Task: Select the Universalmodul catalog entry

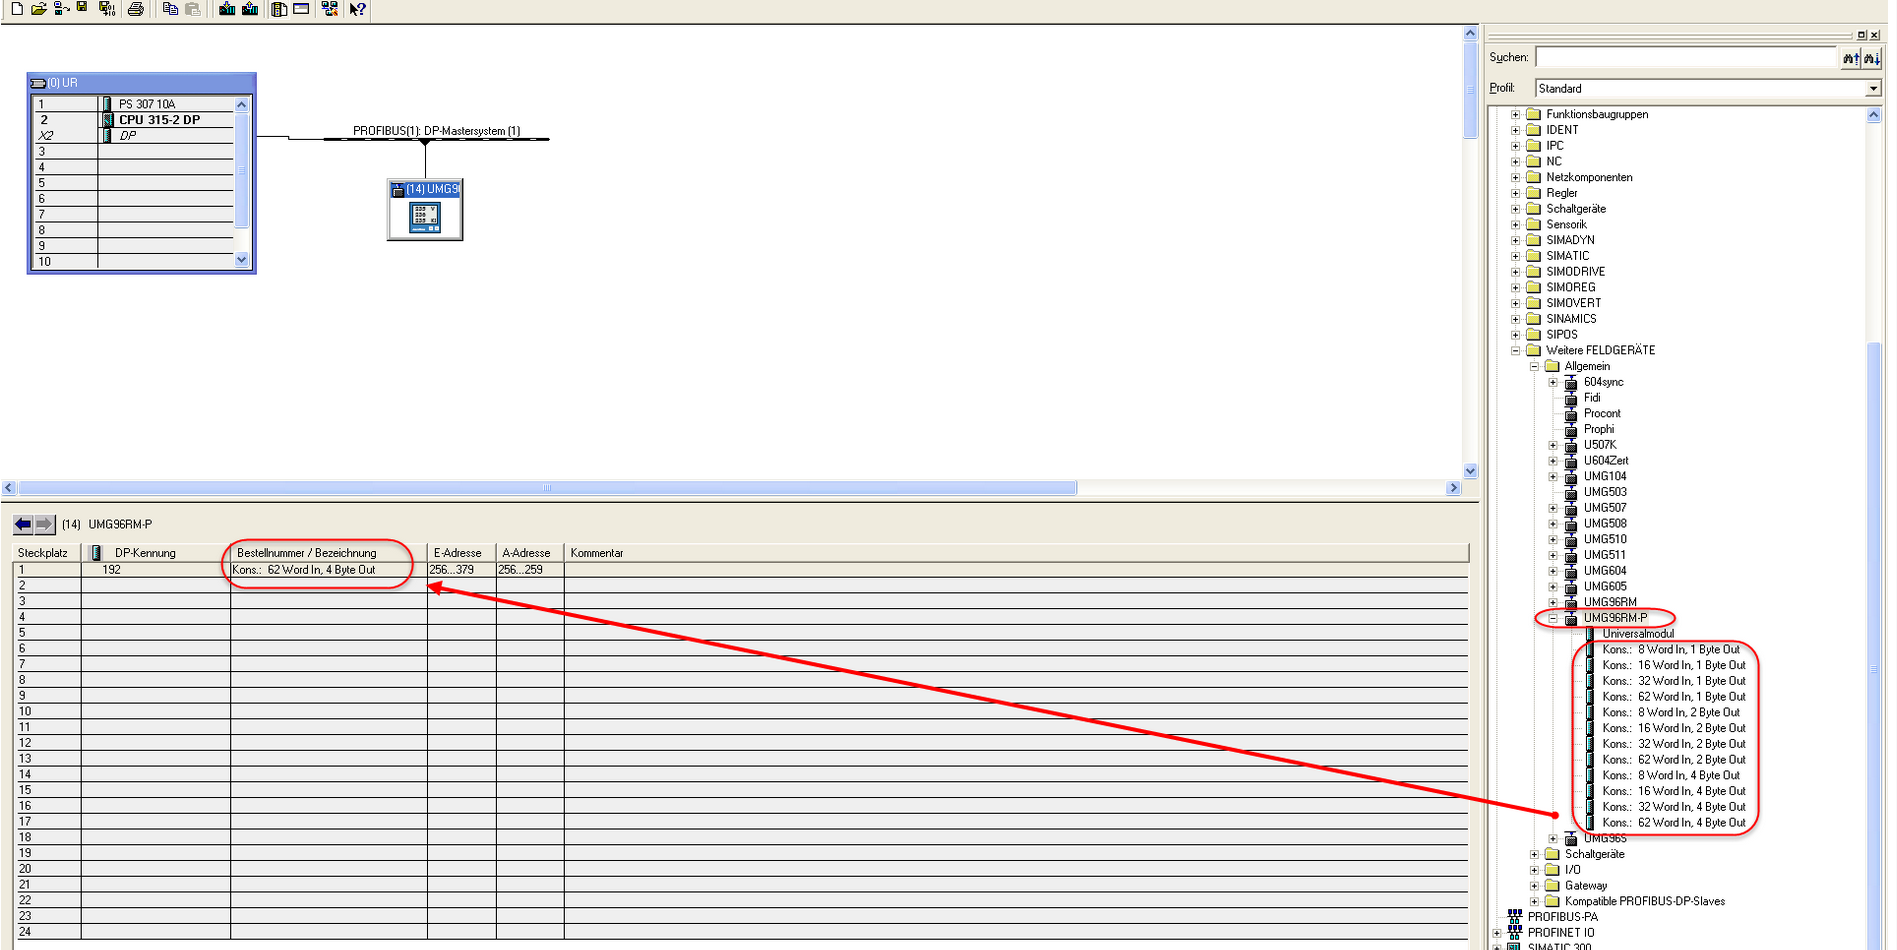Action: coord(1637,634)
